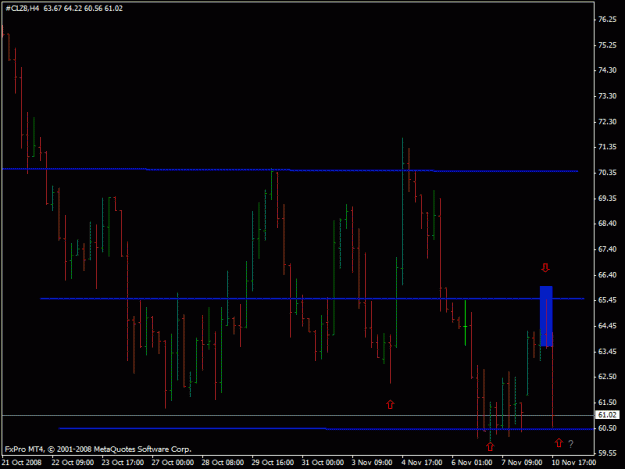Click the 69.35 price scale label
This screenshot has width=625, height=469.
coord(607,198)
